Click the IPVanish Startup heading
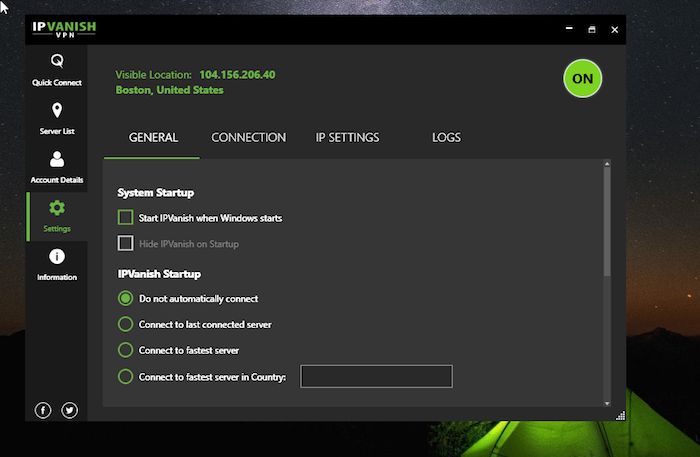 159,274
